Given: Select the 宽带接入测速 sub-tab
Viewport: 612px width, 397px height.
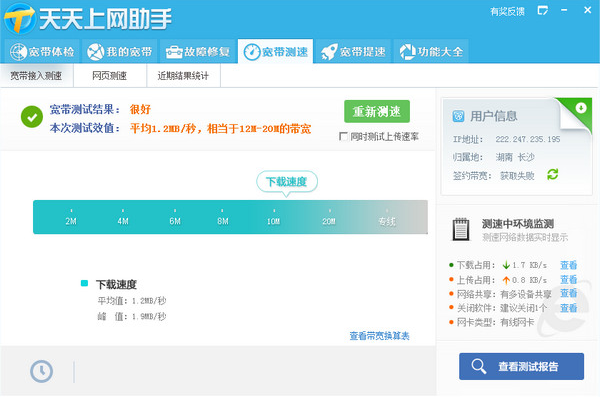Looking at the screenshot, I should [x=36, y=76].
